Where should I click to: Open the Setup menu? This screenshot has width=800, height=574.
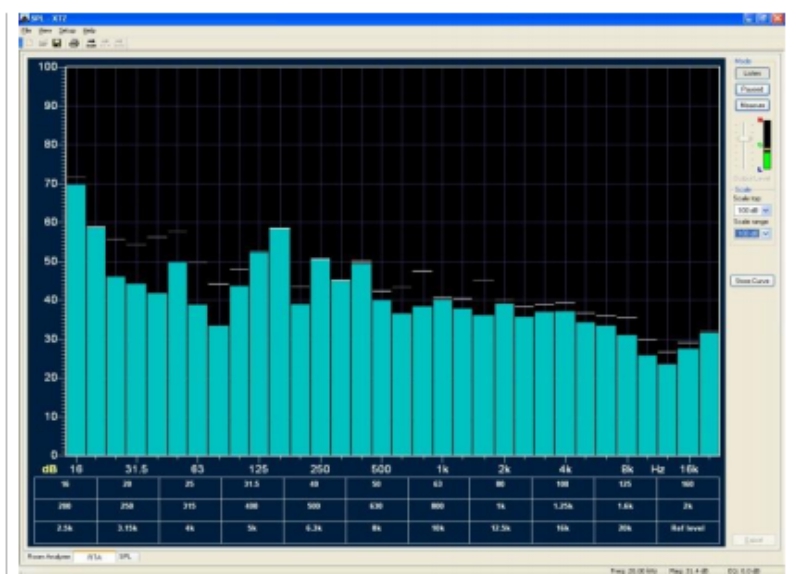point(67,31)
